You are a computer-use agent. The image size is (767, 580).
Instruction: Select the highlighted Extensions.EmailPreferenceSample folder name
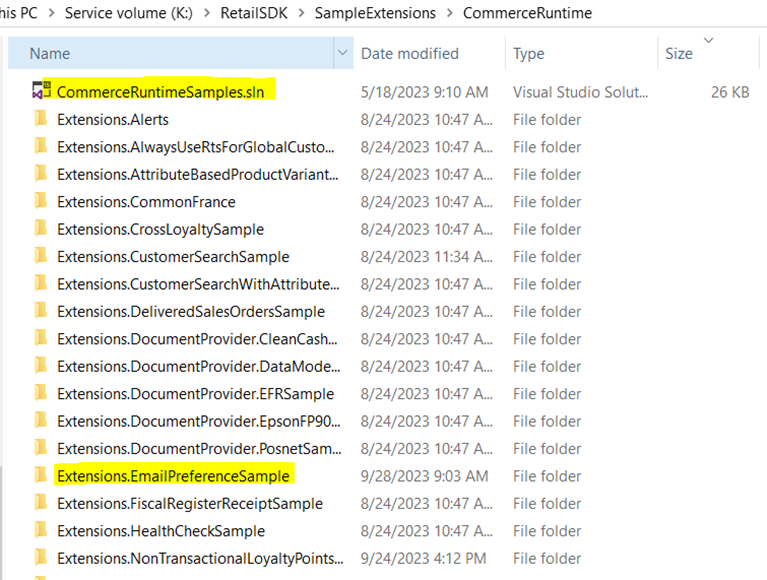point(173,475)
